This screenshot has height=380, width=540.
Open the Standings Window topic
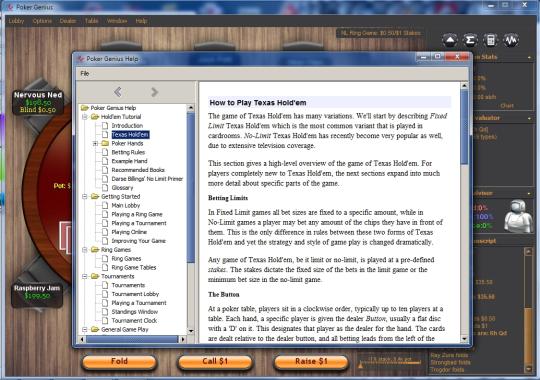pos(135,312)
